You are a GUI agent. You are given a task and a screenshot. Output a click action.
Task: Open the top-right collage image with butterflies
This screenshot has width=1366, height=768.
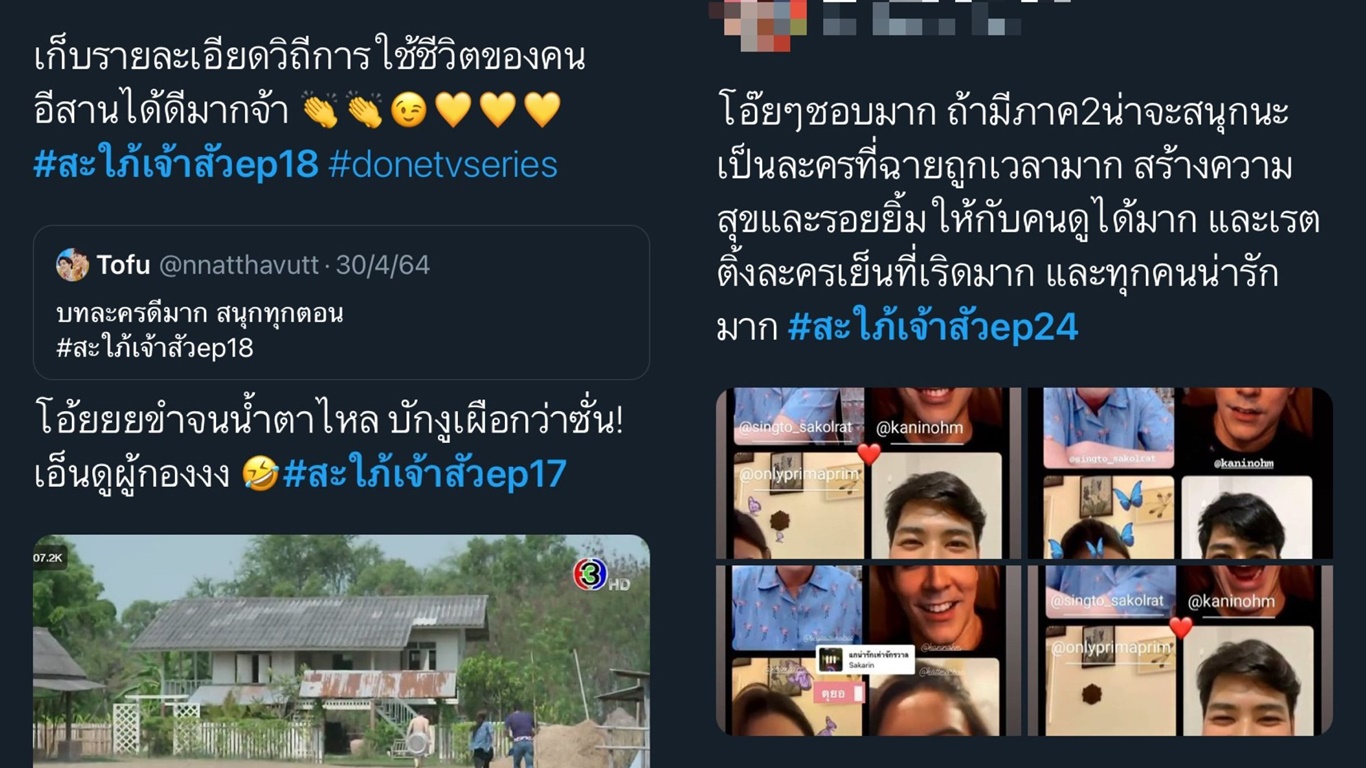[x=1180, y=473]
